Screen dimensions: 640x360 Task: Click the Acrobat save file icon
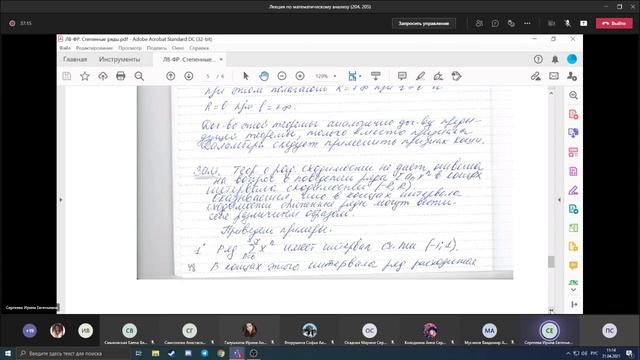(x=67, y=76)
